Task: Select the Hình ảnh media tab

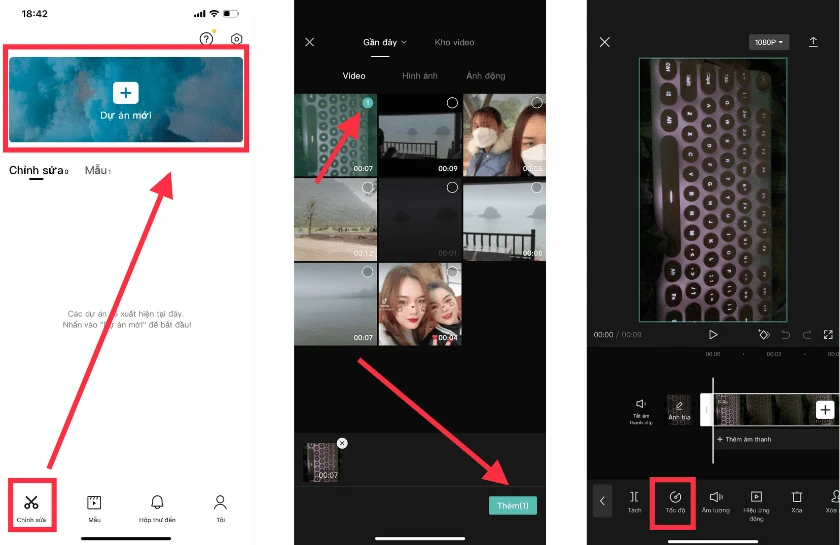Action: coord(419,76)
